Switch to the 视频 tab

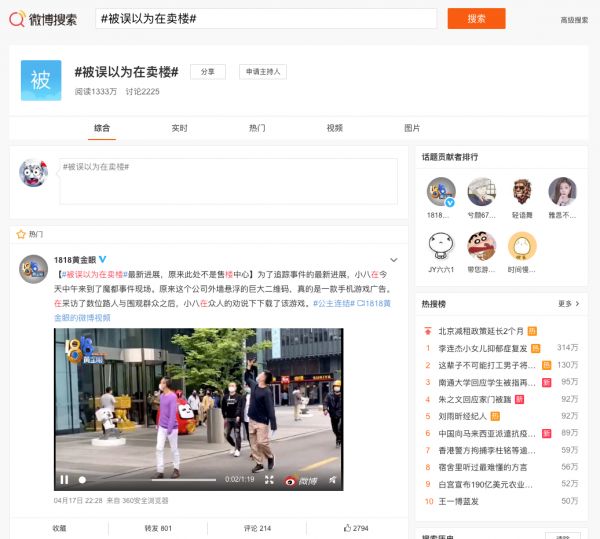334,128
